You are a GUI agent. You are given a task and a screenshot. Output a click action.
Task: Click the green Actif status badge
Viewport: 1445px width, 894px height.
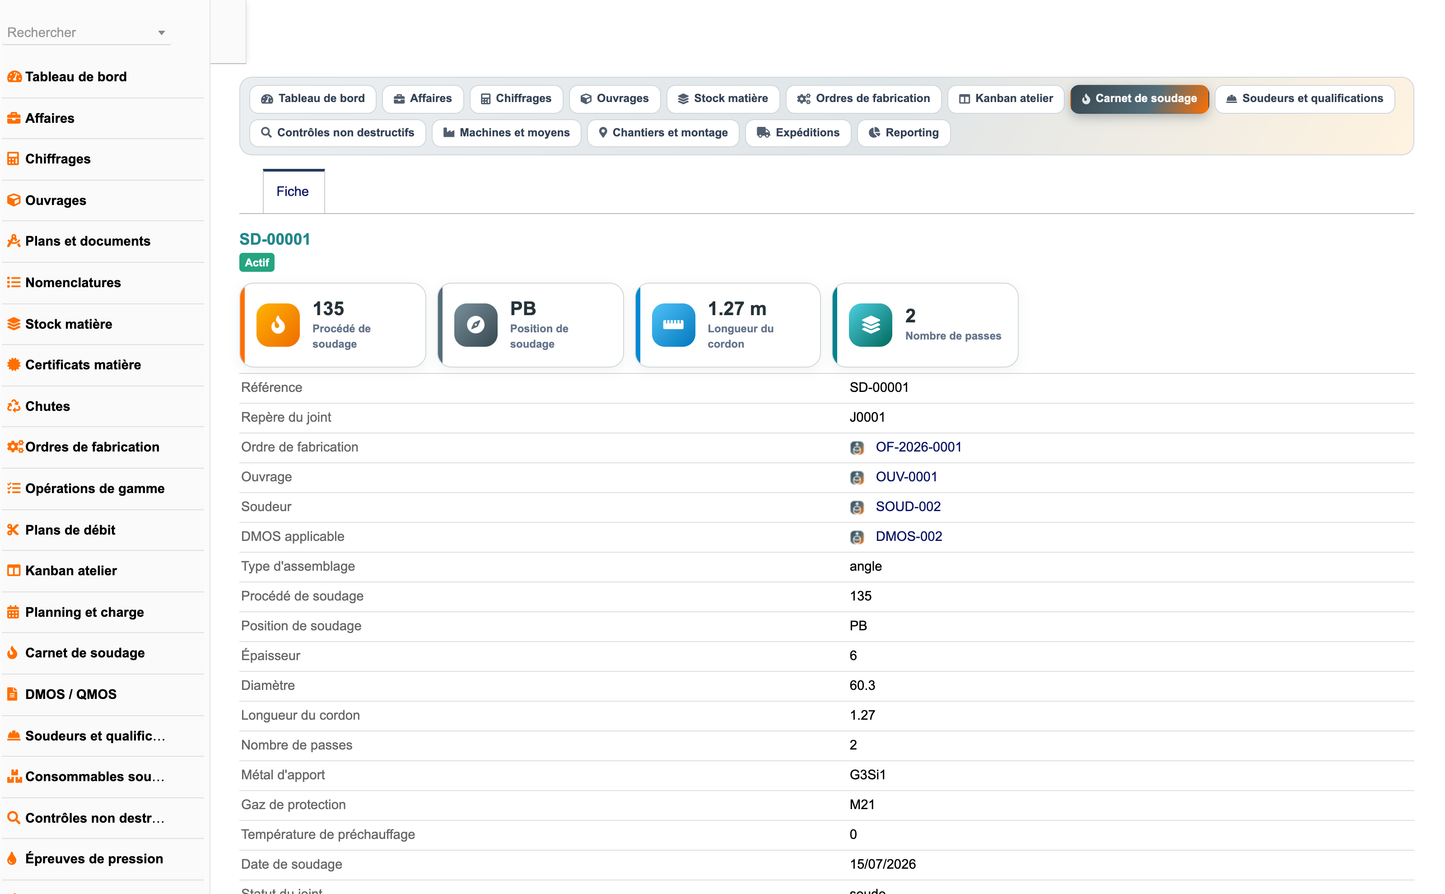[x=257, y=263]
